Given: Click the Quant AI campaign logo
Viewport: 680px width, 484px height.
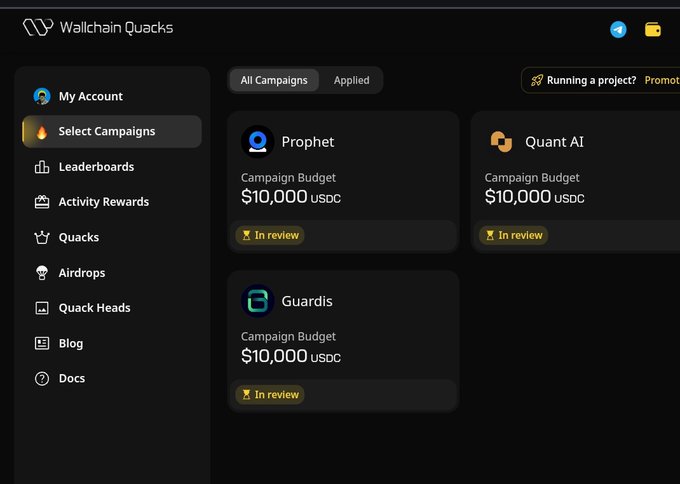Looking at the screenshot, I should point(501,142).
